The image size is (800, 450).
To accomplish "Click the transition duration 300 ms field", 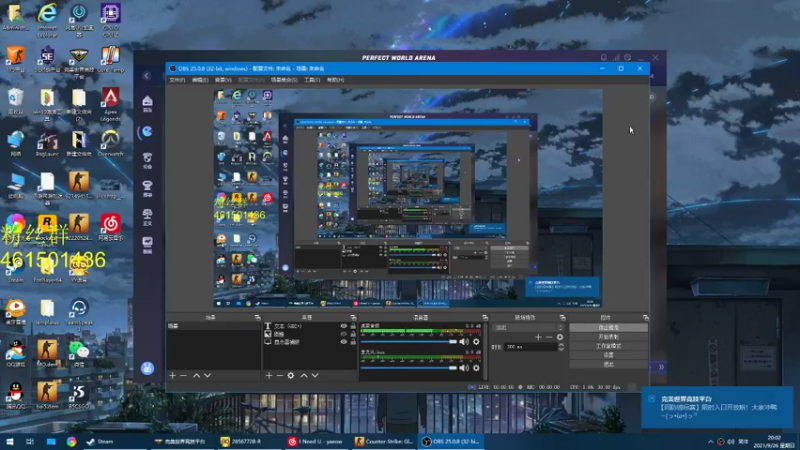I will 530,347.
